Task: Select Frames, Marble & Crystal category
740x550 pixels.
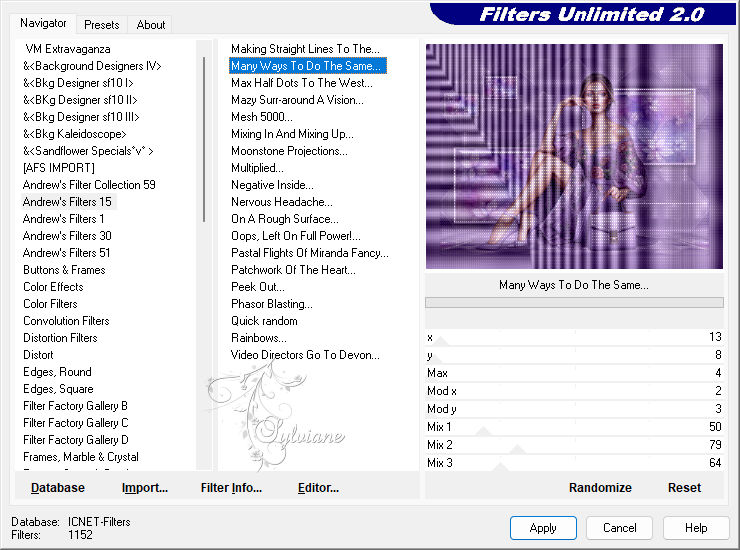Action: click(x=81, y=457)
